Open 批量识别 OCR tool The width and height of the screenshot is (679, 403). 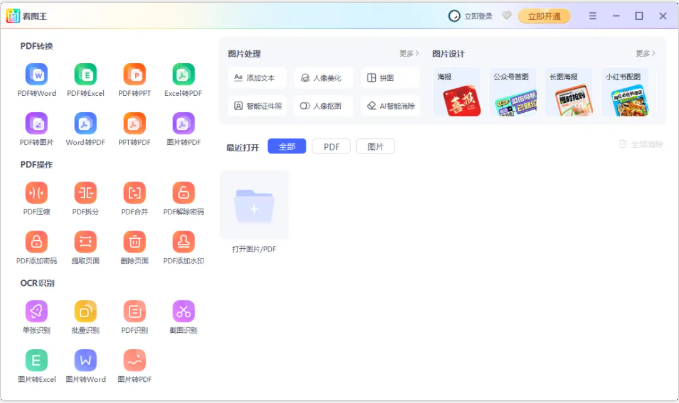pyautogui.click(x=86, y=317)
